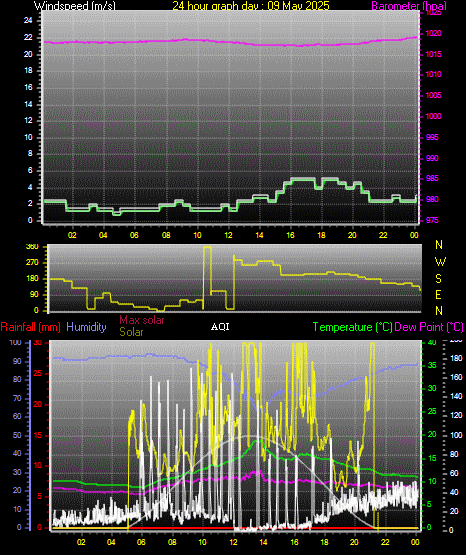This screenshot has width=466, height=555.
Task: Click the 24 windspeed axis value
Action: tap(28, 21)
